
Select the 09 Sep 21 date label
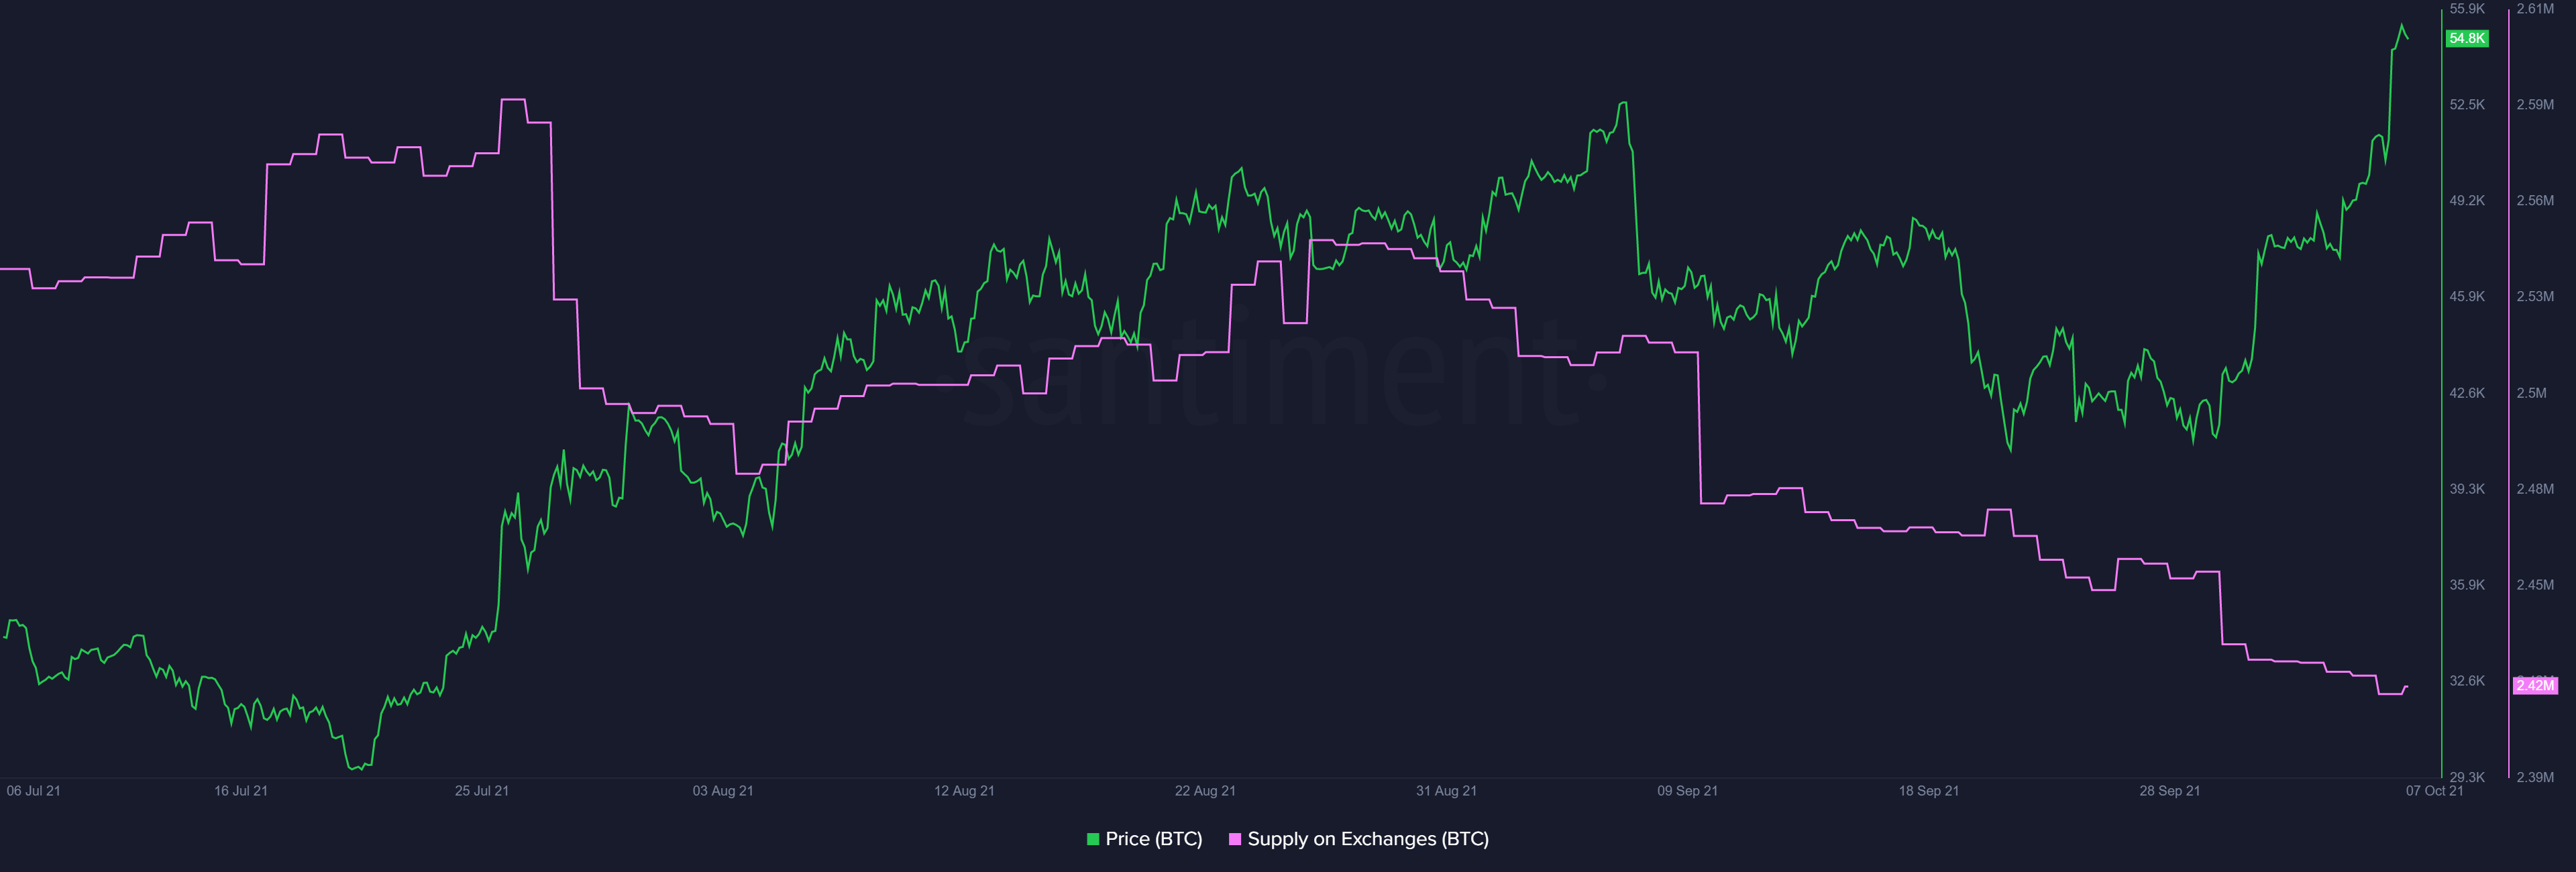tap(1687, 791)
